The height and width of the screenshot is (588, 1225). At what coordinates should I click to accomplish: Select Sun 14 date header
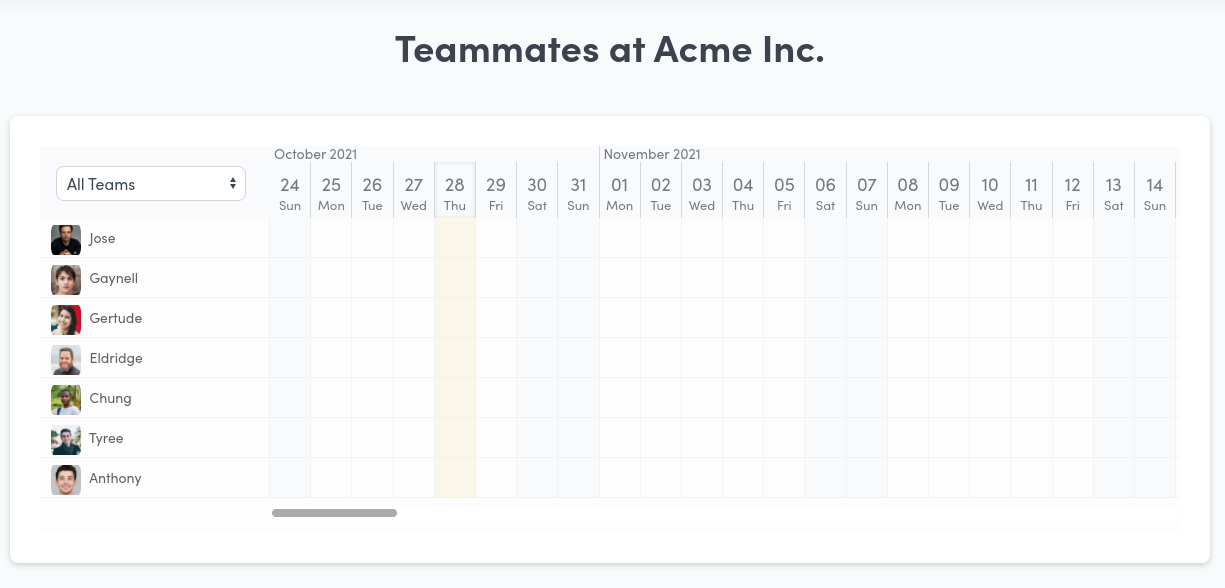coord(1155,193)
